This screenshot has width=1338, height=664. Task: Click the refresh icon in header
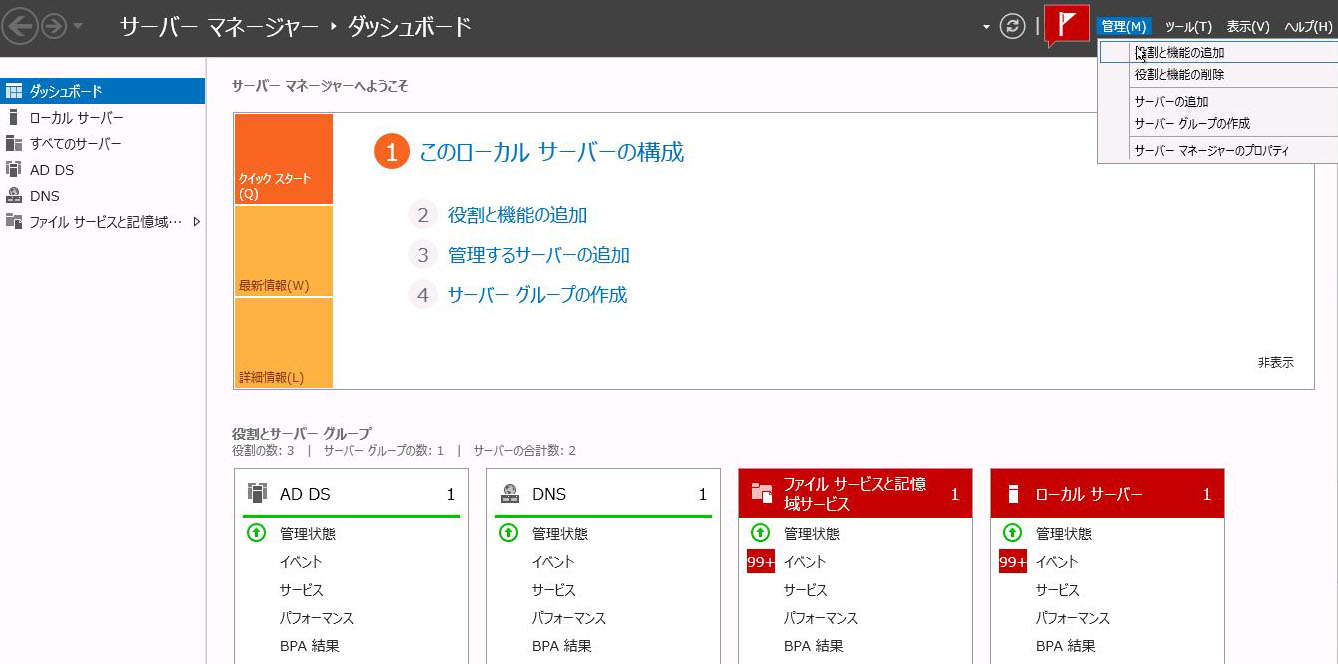click(1013, 27)
